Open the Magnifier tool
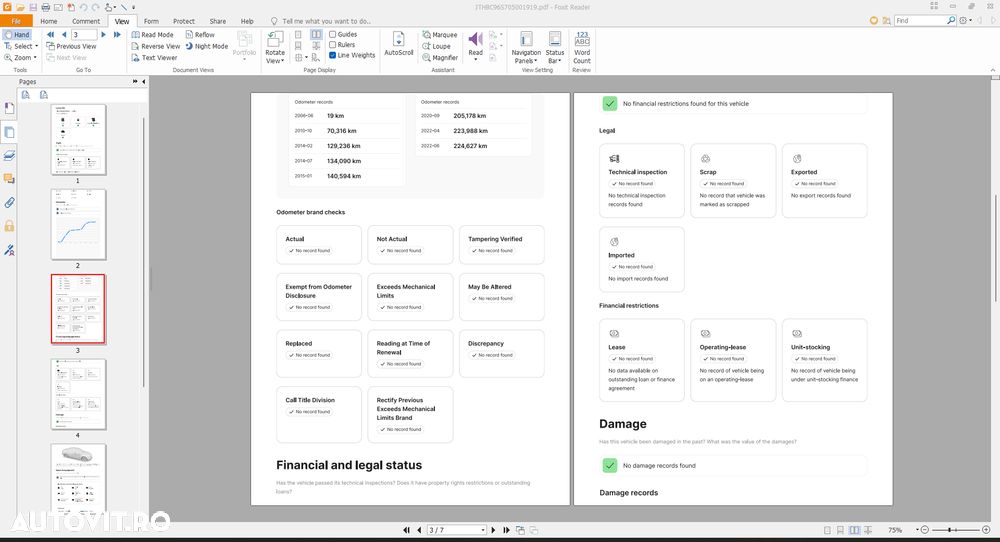Viewport: 1000px width, 542px height. (x=440, y=57)
